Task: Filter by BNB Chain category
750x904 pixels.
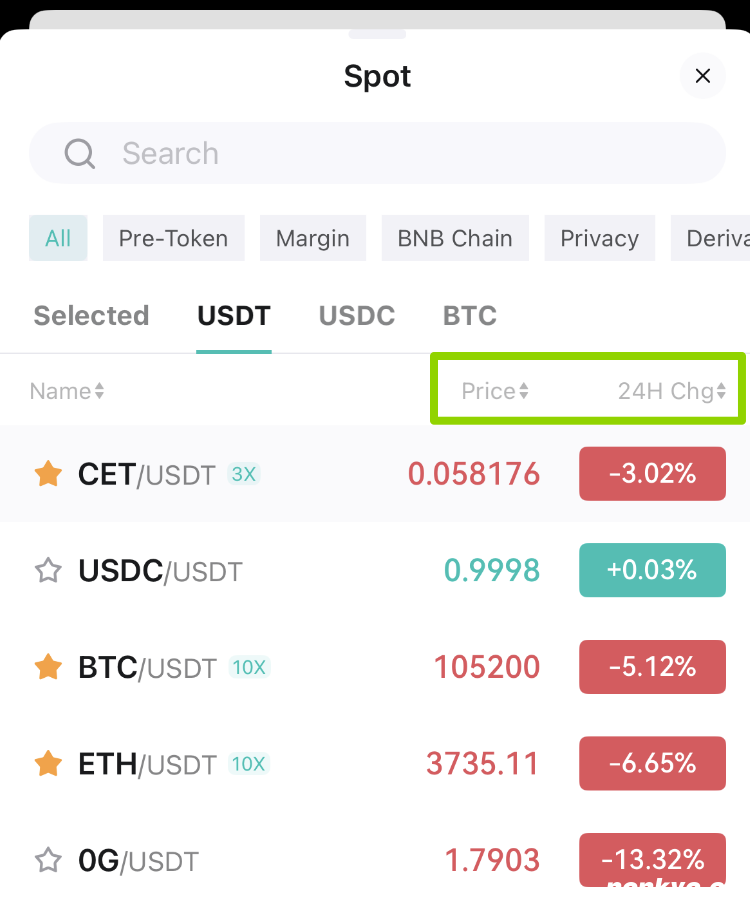Action: tap(455, 238)
